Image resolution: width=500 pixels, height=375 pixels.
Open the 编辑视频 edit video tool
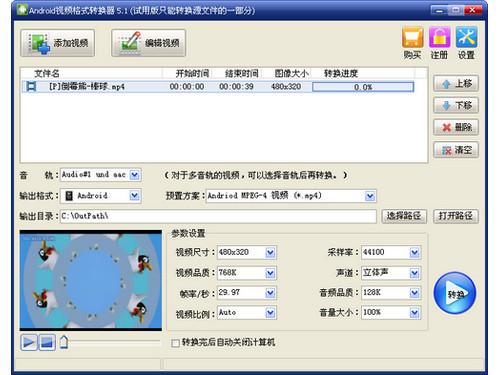click(x=148, y=43)
